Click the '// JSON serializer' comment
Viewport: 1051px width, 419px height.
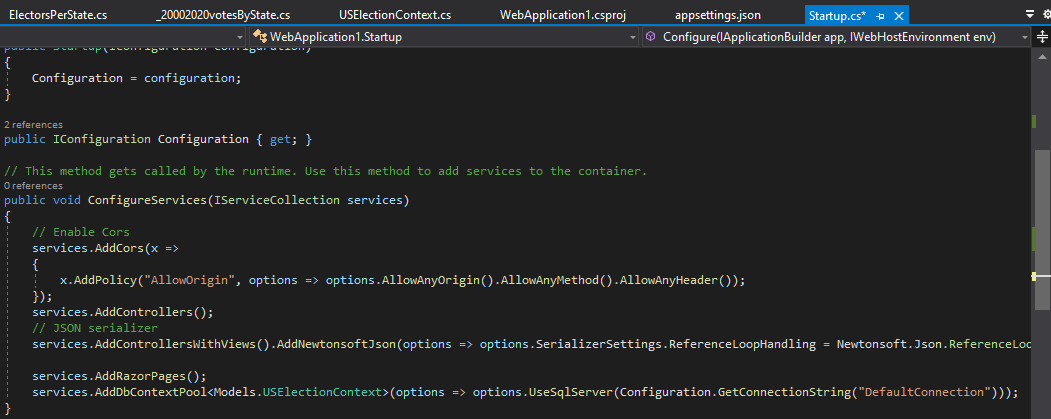[95, 328]
